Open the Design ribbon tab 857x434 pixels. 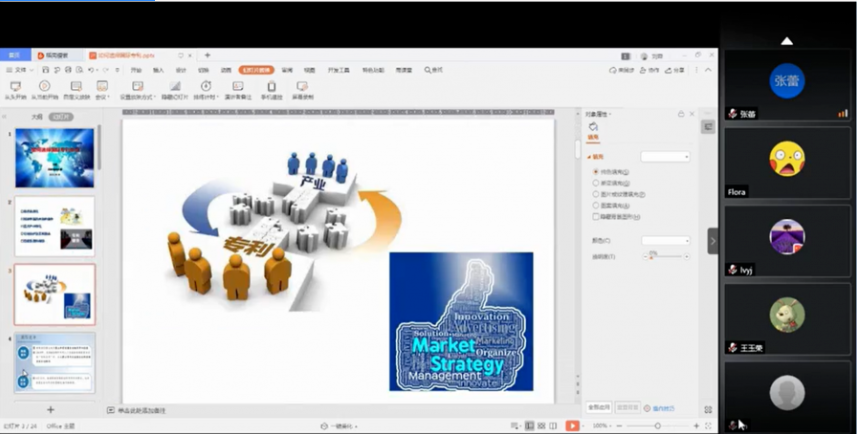(181, 71)
